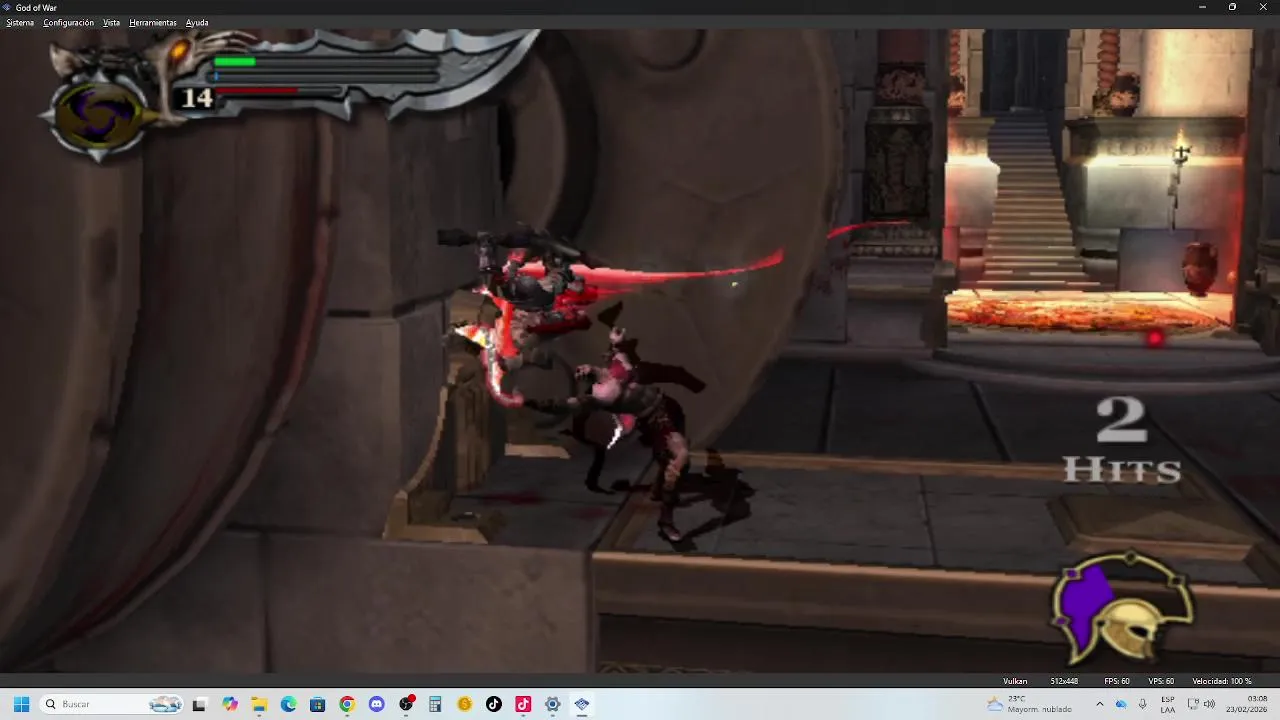
Task: Open Discord from the taskbar
Action: (x=376, y=704)
